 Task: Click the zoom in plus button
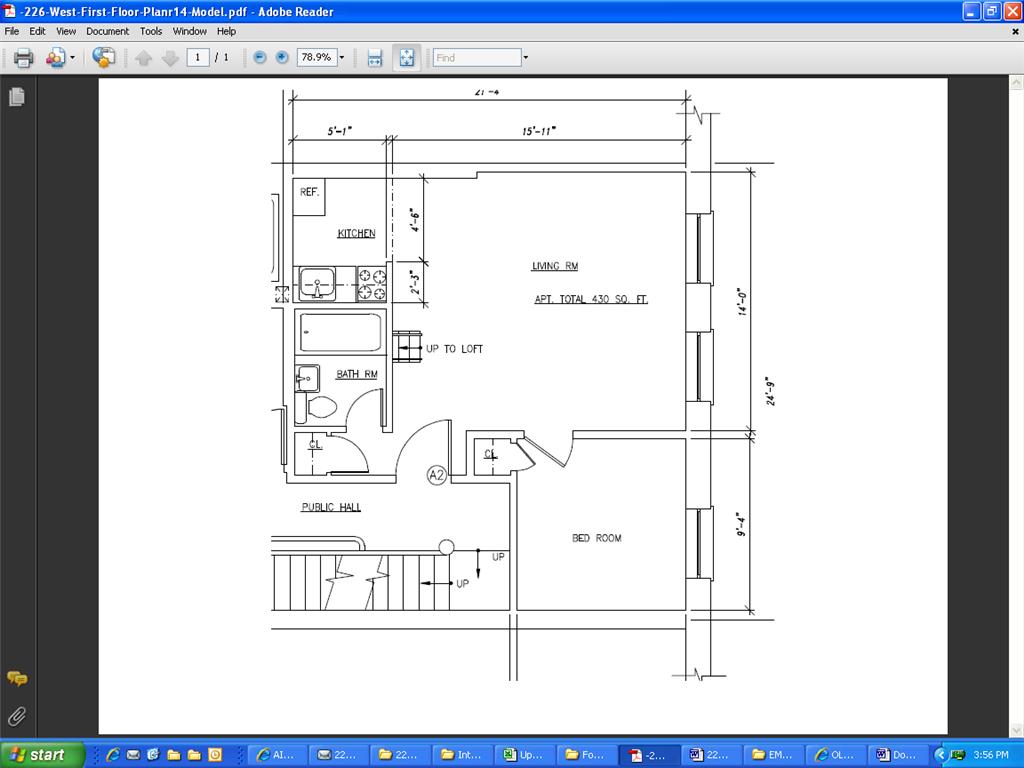tap(282, 58)
